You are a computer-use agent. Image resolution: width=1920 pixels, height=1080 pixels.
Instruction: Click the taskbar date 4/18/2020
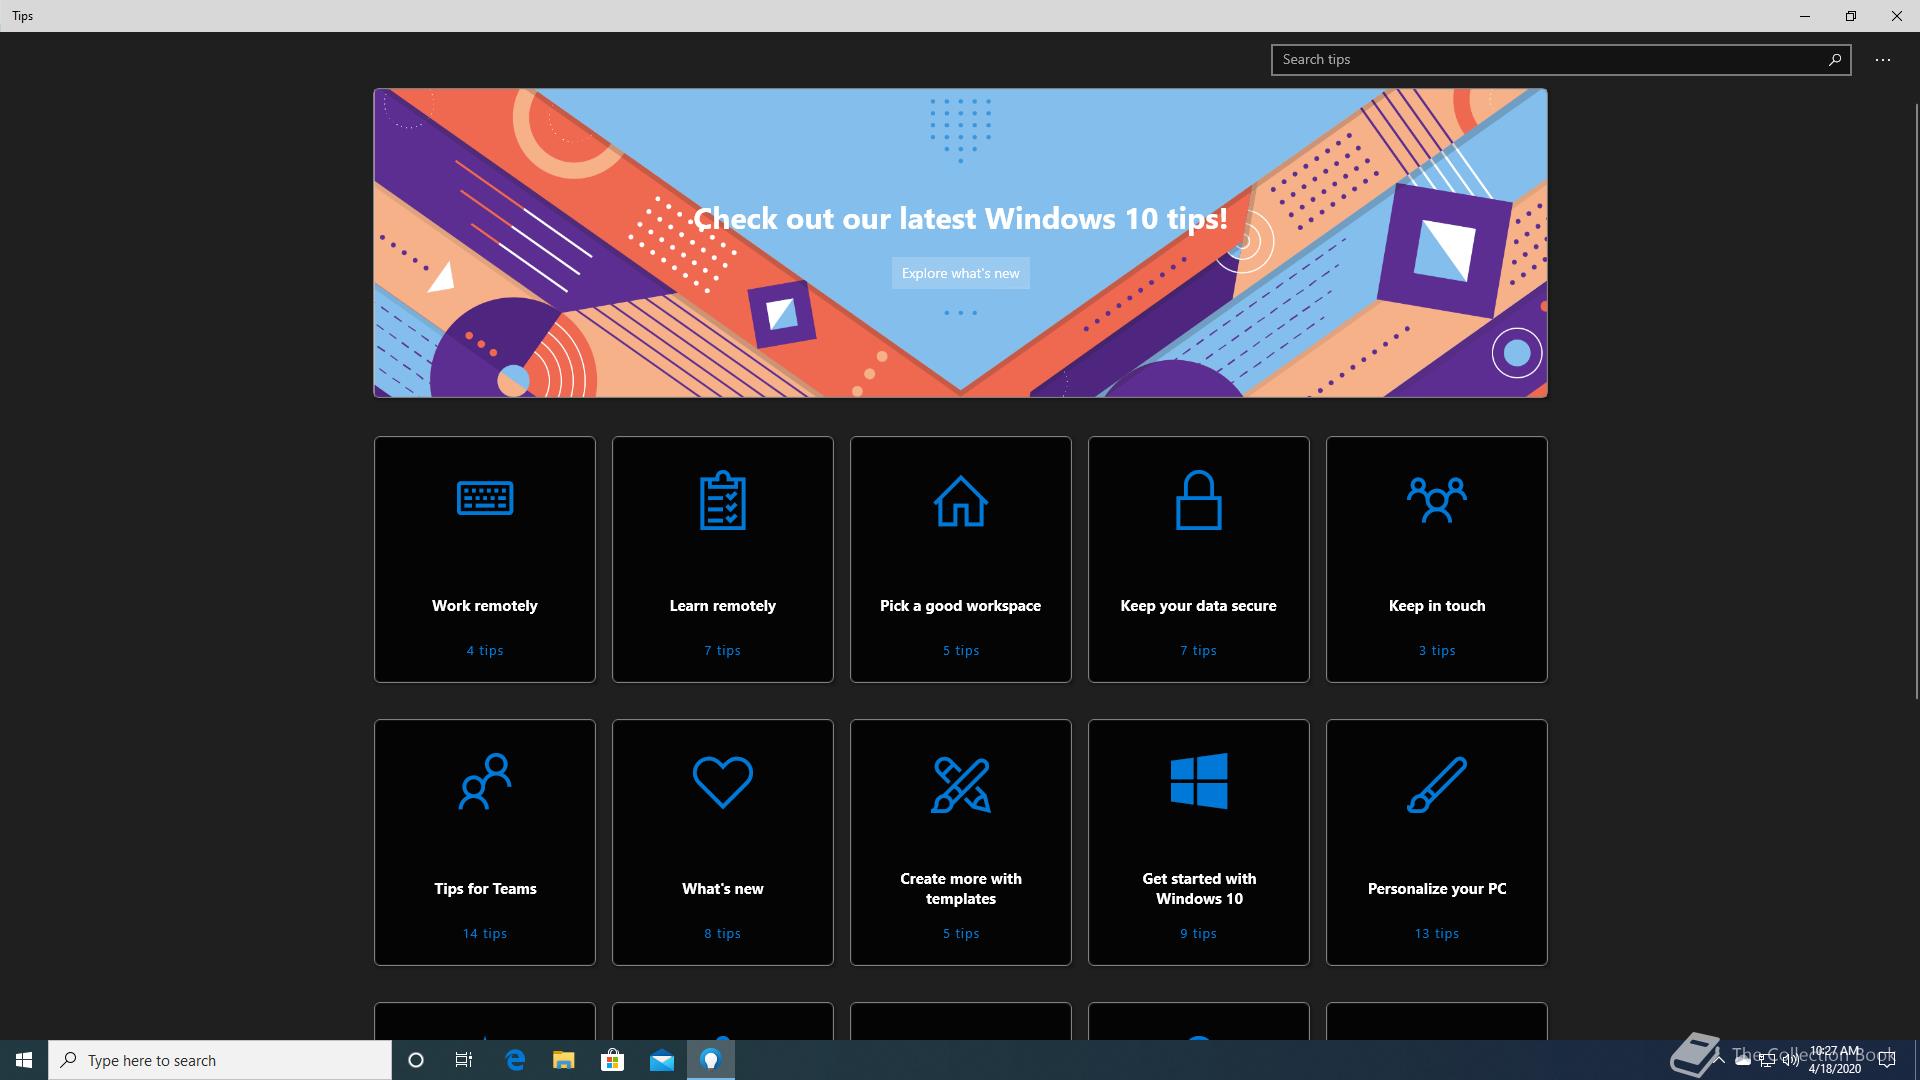[x=1834, y=1069]
